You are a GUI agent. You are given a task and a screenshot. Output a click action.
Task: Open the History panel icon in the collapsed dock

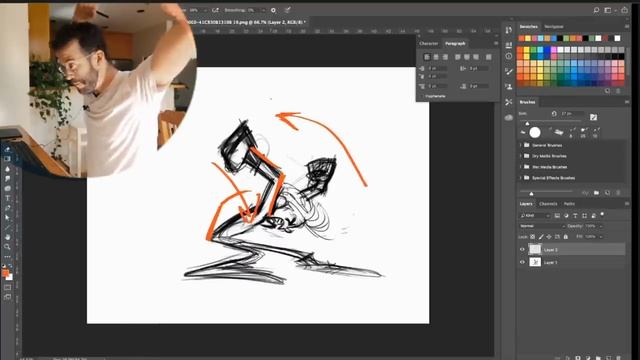point(509,30)
